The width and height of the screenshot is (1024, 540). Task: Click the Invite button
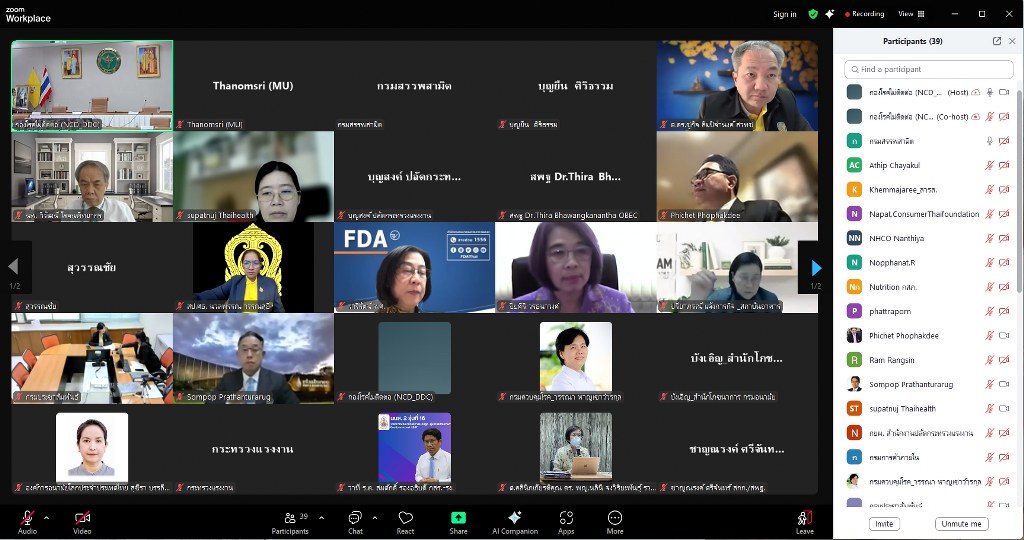click(884, 524)
